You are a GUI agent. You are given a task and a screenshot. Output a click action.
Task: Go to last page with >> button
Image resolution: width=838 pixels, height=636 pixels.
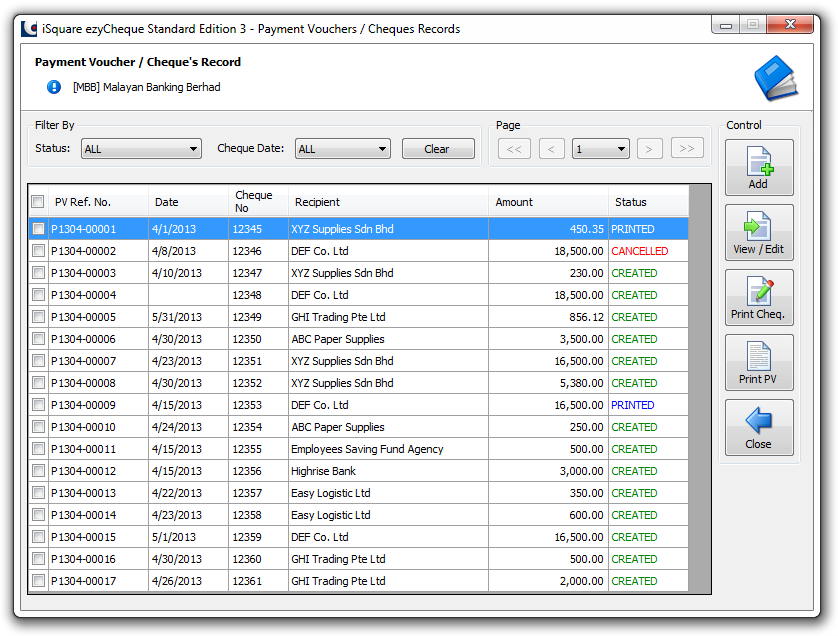pos(687,149)
